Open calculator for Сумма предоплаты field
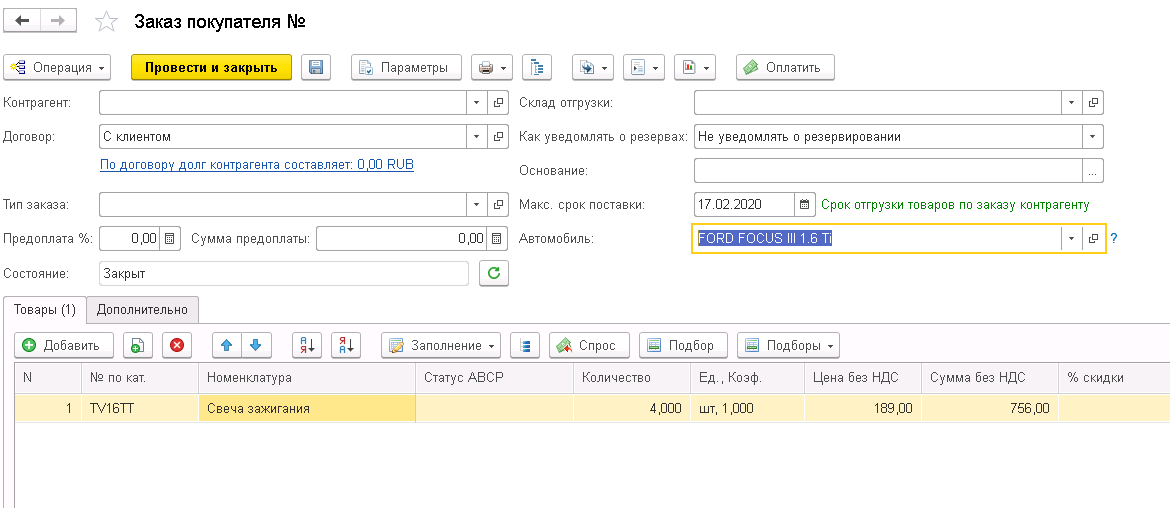1170x508 pixels. [496, 239]
